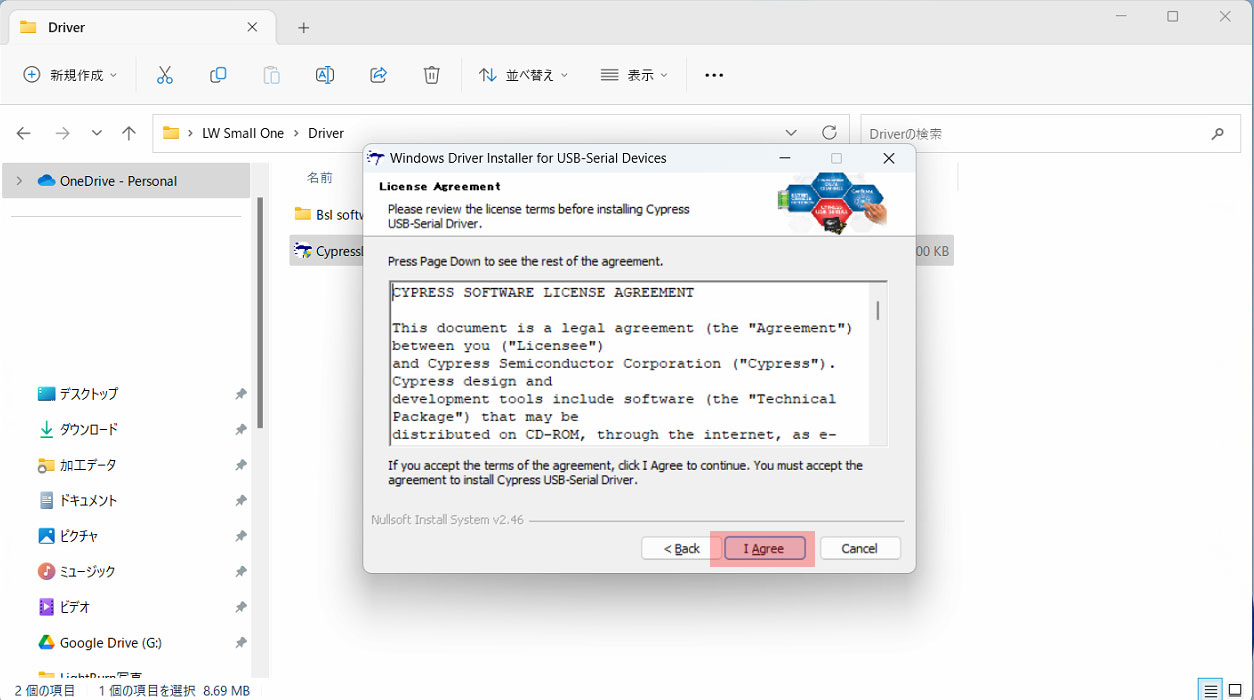This screenshot has height=700, width=1254.
Task: Open the 表示 view dropdown
Action: [633, 75]
